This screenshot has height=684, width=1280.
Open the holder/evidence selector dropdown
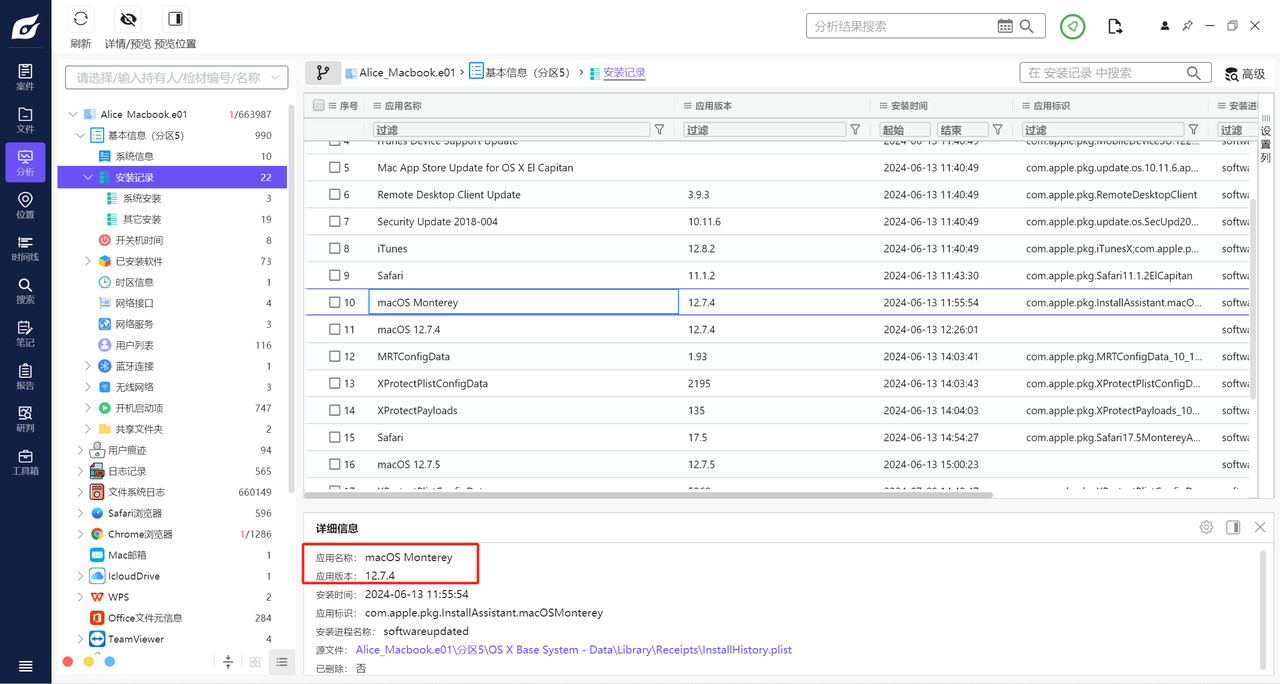point(177,77)
